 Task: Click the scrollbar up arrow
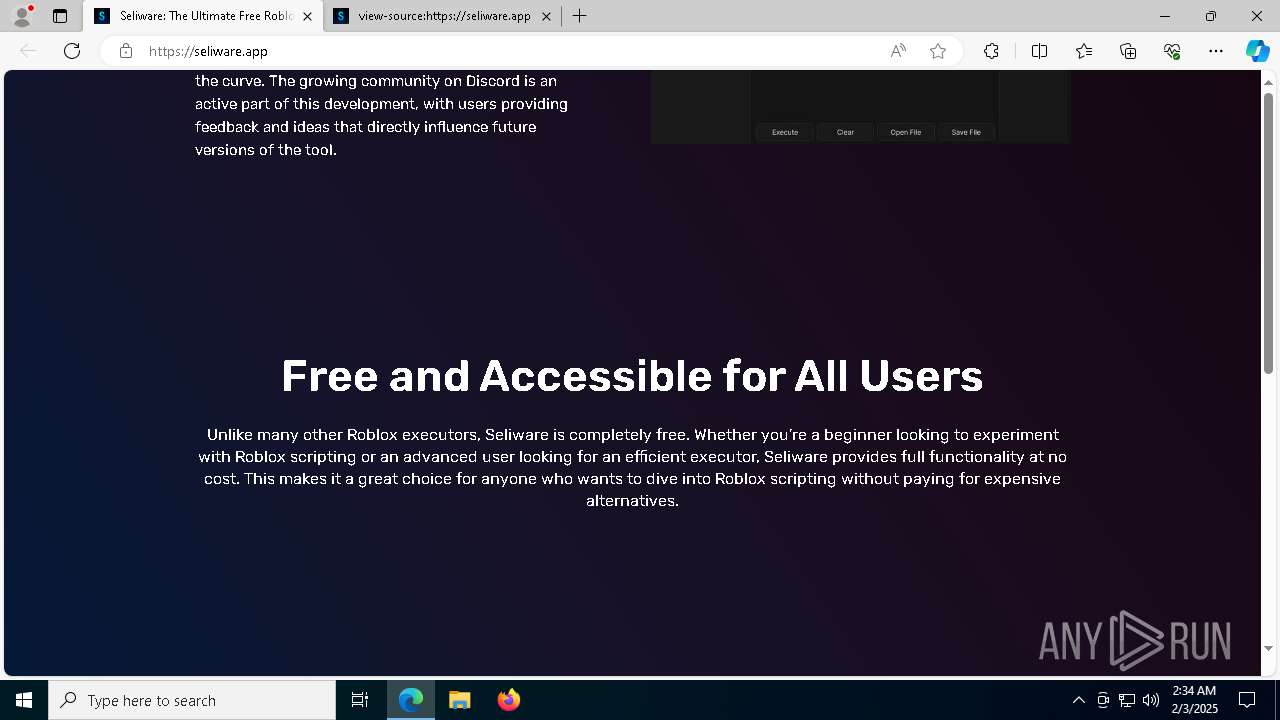(x=1268, y=81)
